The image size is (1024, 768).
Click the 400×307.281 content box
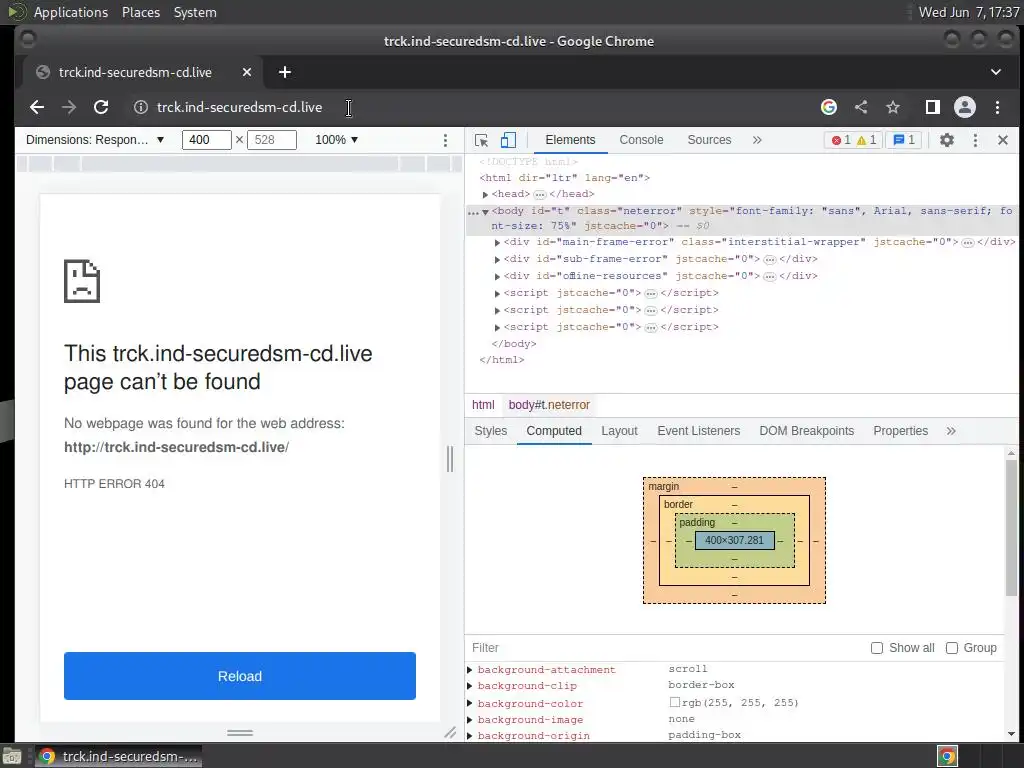(x=735, y=540)
